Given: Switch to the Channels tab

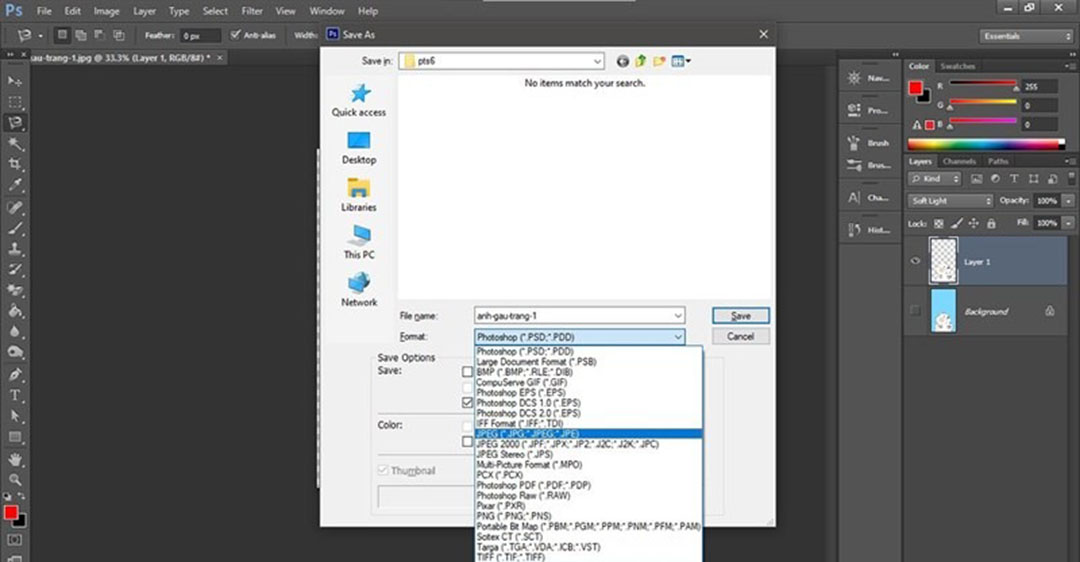Looking at the screenshot, I should point(959,161).
